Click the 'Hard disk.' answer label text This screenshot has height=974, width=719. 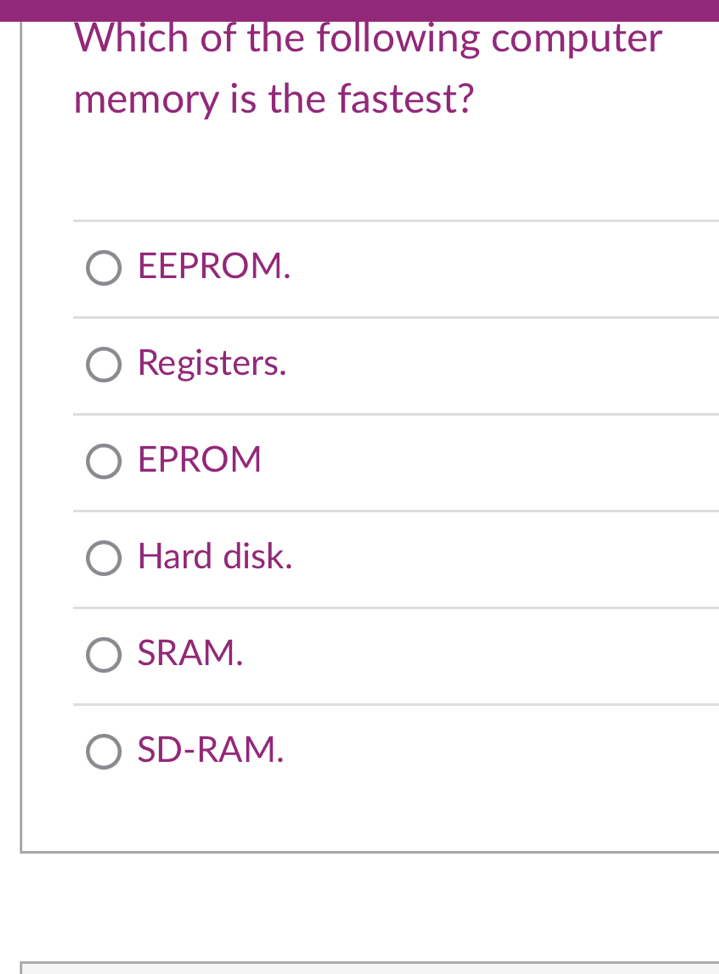tap(215, 556)
